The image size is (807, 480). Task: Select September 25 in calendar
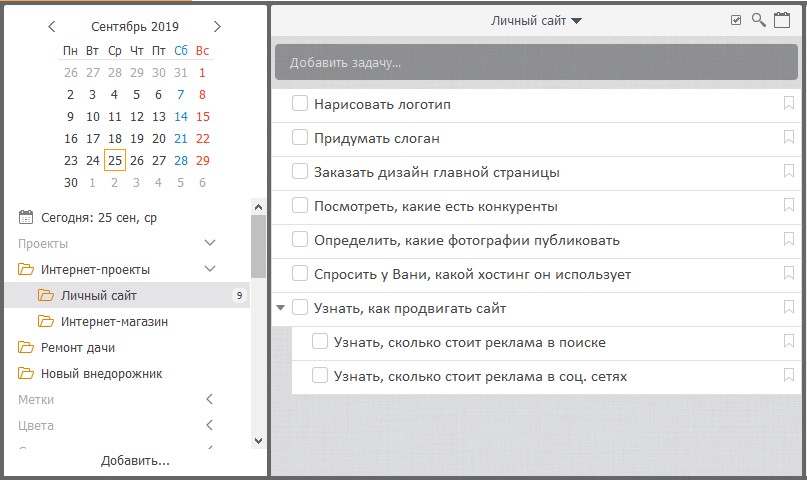[115, 161]
